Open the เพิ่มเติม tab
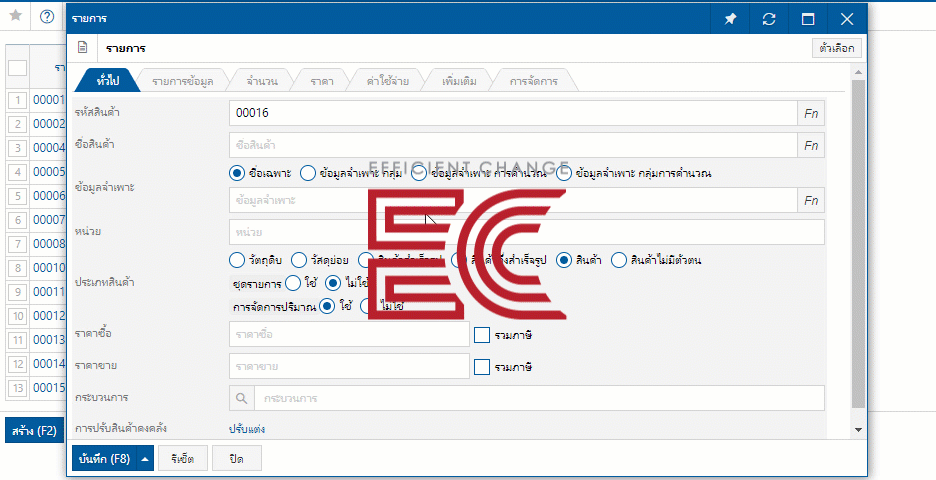The height and width of the screenshot is (480, 936). pos(460,81)
